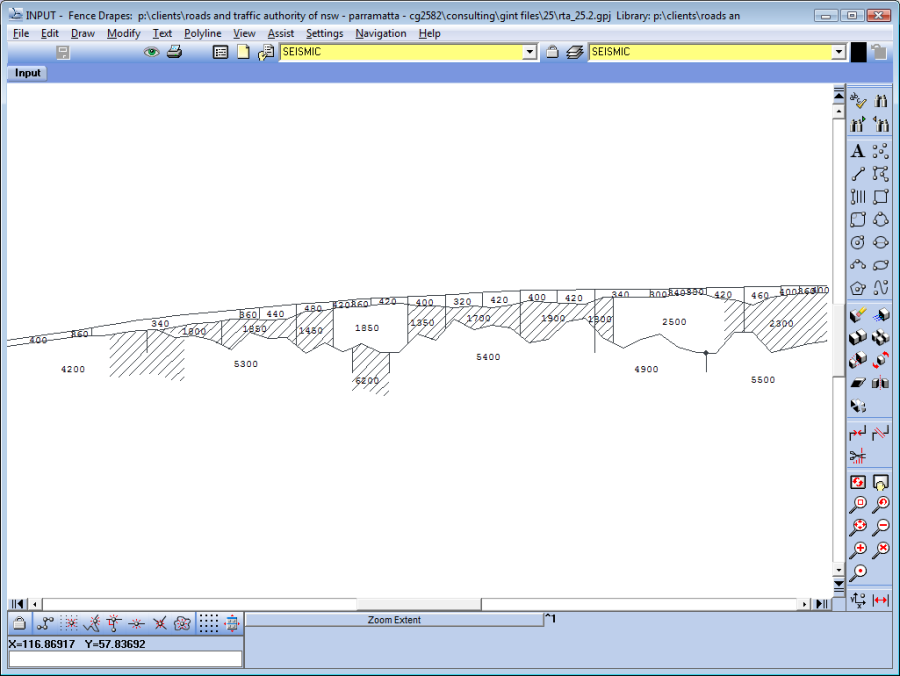Toggle the grid dots snap option
This screenshot has height=676, width=900.
tap(208, 623)
